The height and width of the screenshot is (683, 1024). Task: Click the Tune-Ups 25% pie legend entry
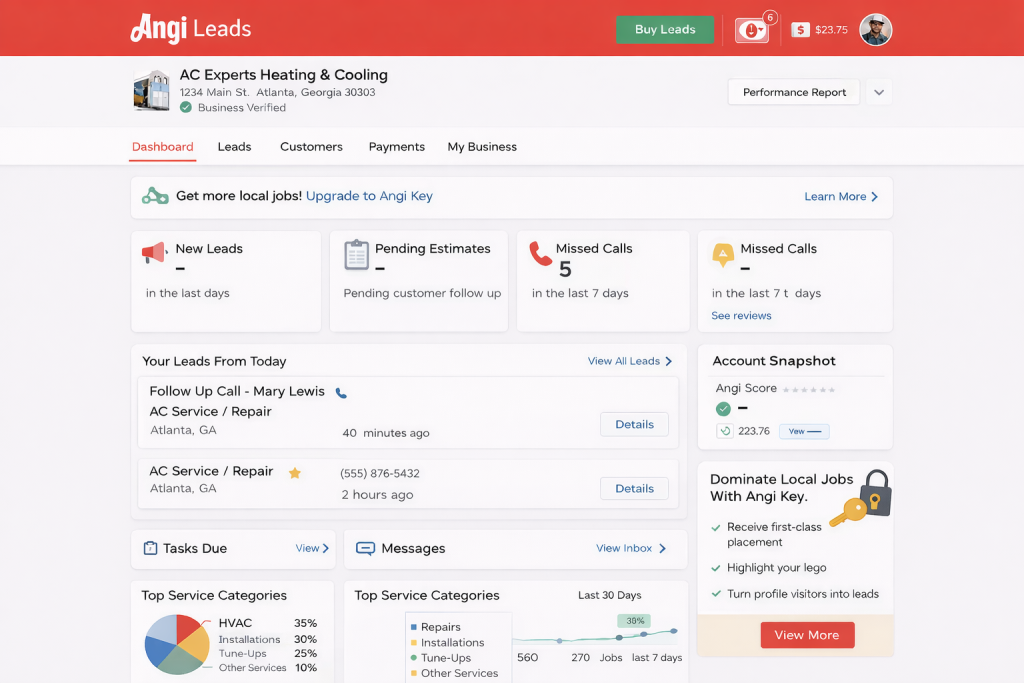pos(268,654)
